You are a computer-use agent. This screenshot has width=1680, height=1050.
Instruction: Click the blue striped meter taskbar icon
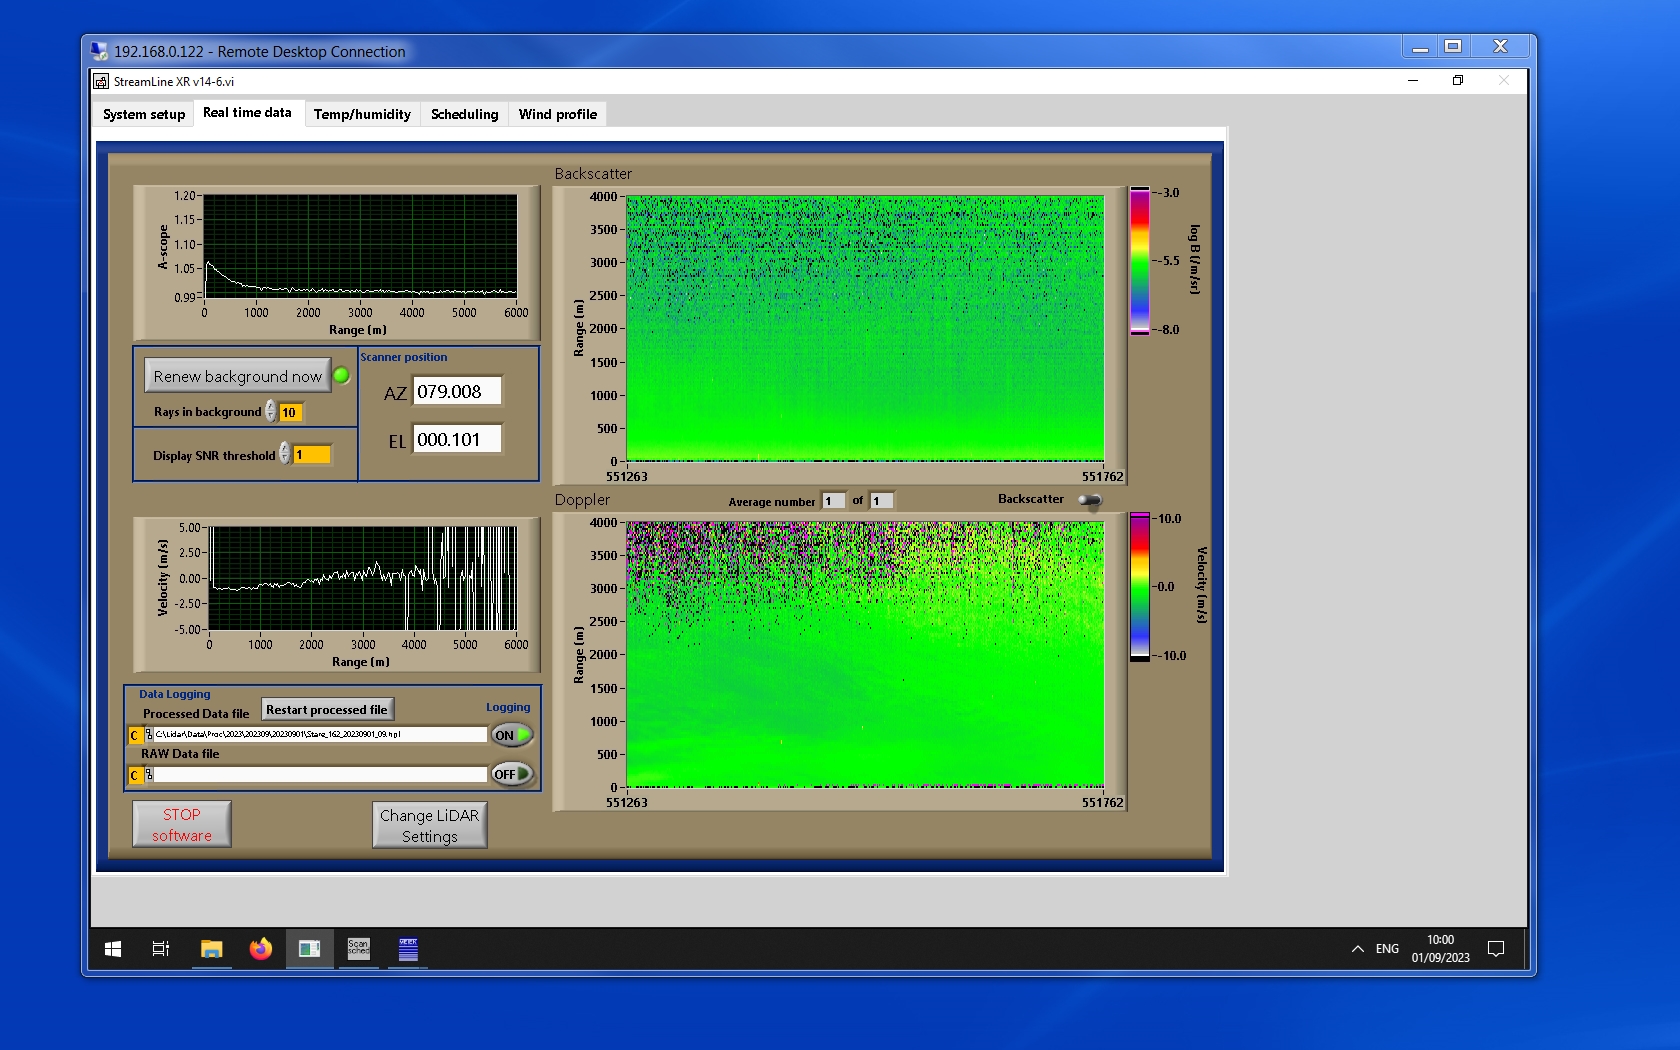click(408, 949)
